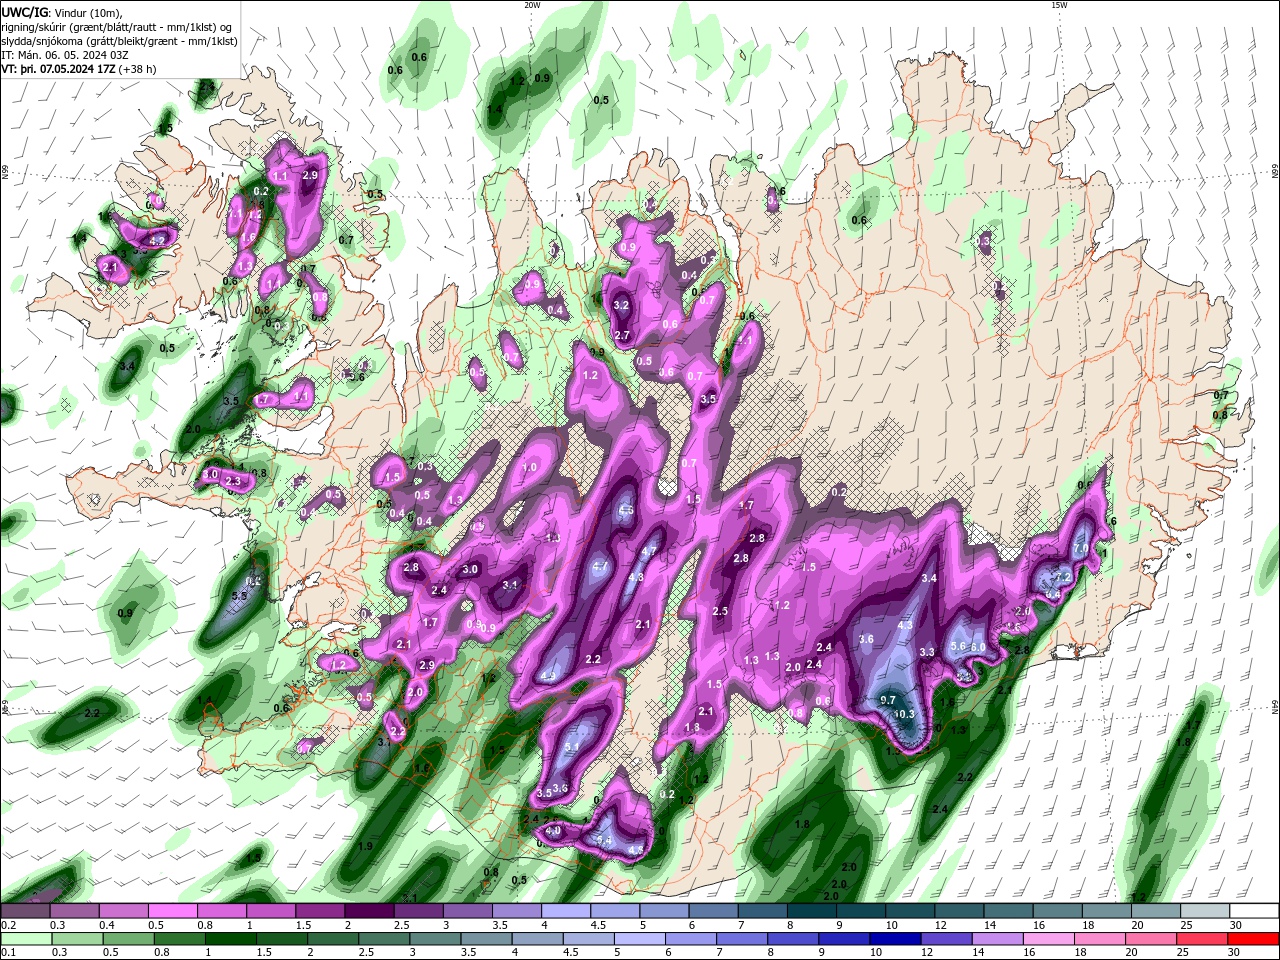Click the 'slydda/snjókoma' header line
This screenshot has height=960, width=1280.
[119, 41]
